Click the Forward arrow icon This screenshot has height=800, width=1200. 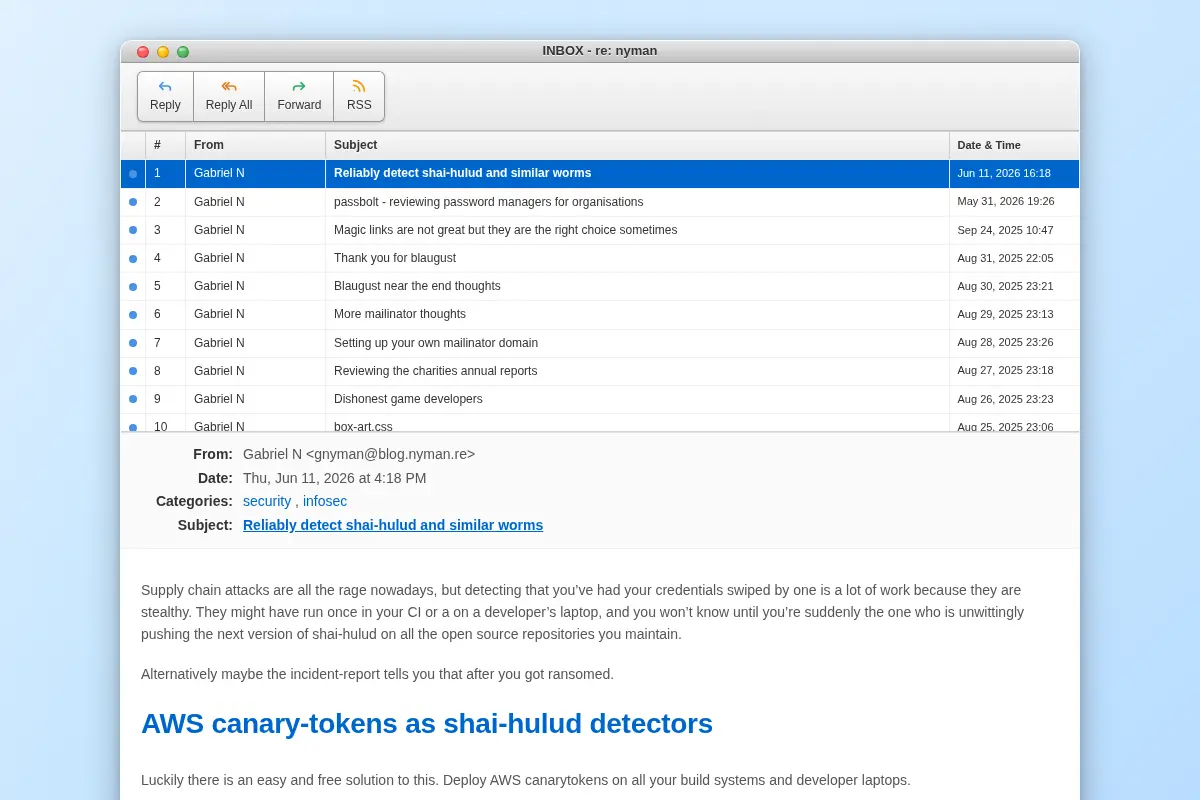(x=299, y=87)
